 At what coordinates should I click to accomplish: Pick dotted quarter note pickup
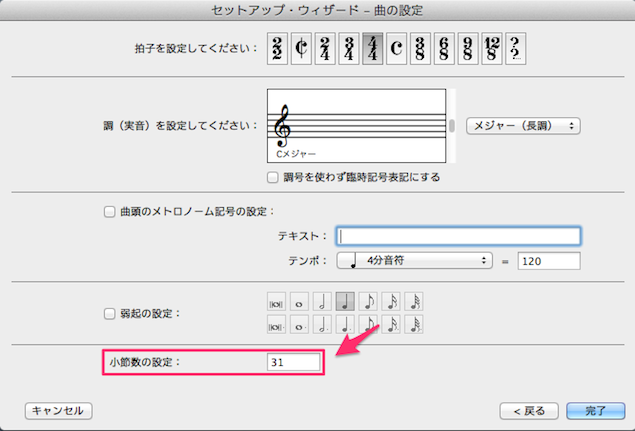pyautogui.click(x=345, y=325)
